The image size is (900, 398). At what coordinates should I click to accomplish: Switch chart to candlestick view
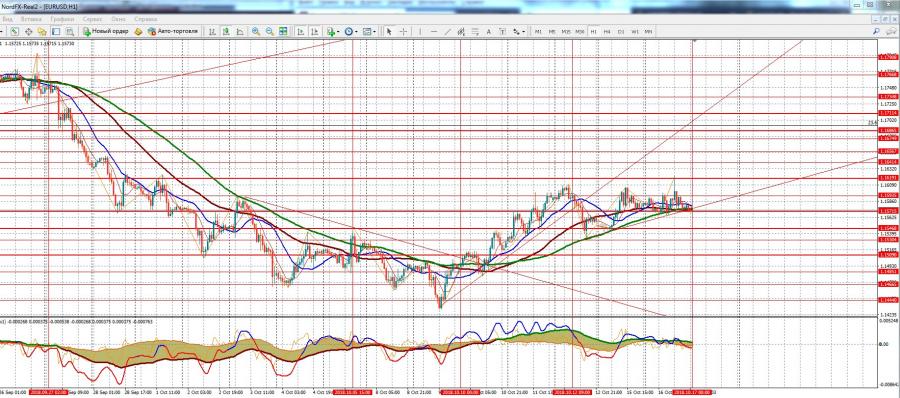(x=226, y=32)
